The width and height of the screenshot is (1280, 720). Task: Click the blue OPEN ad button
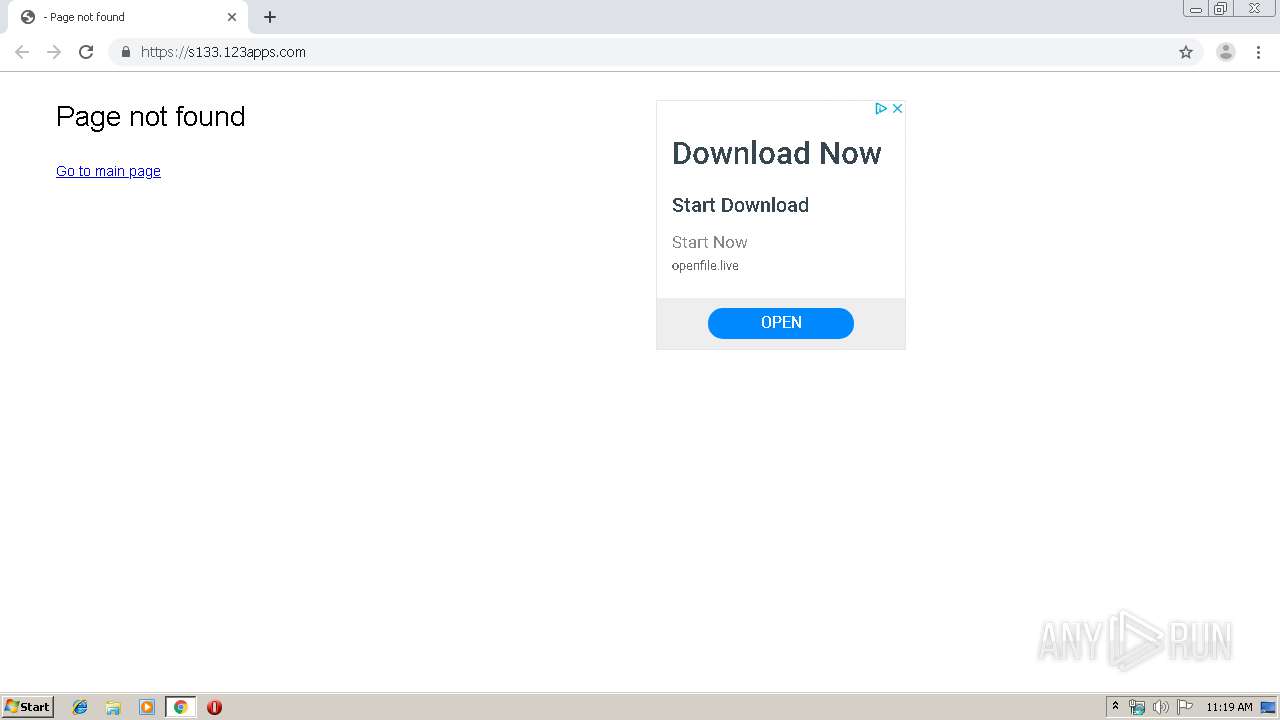point(781,323)
